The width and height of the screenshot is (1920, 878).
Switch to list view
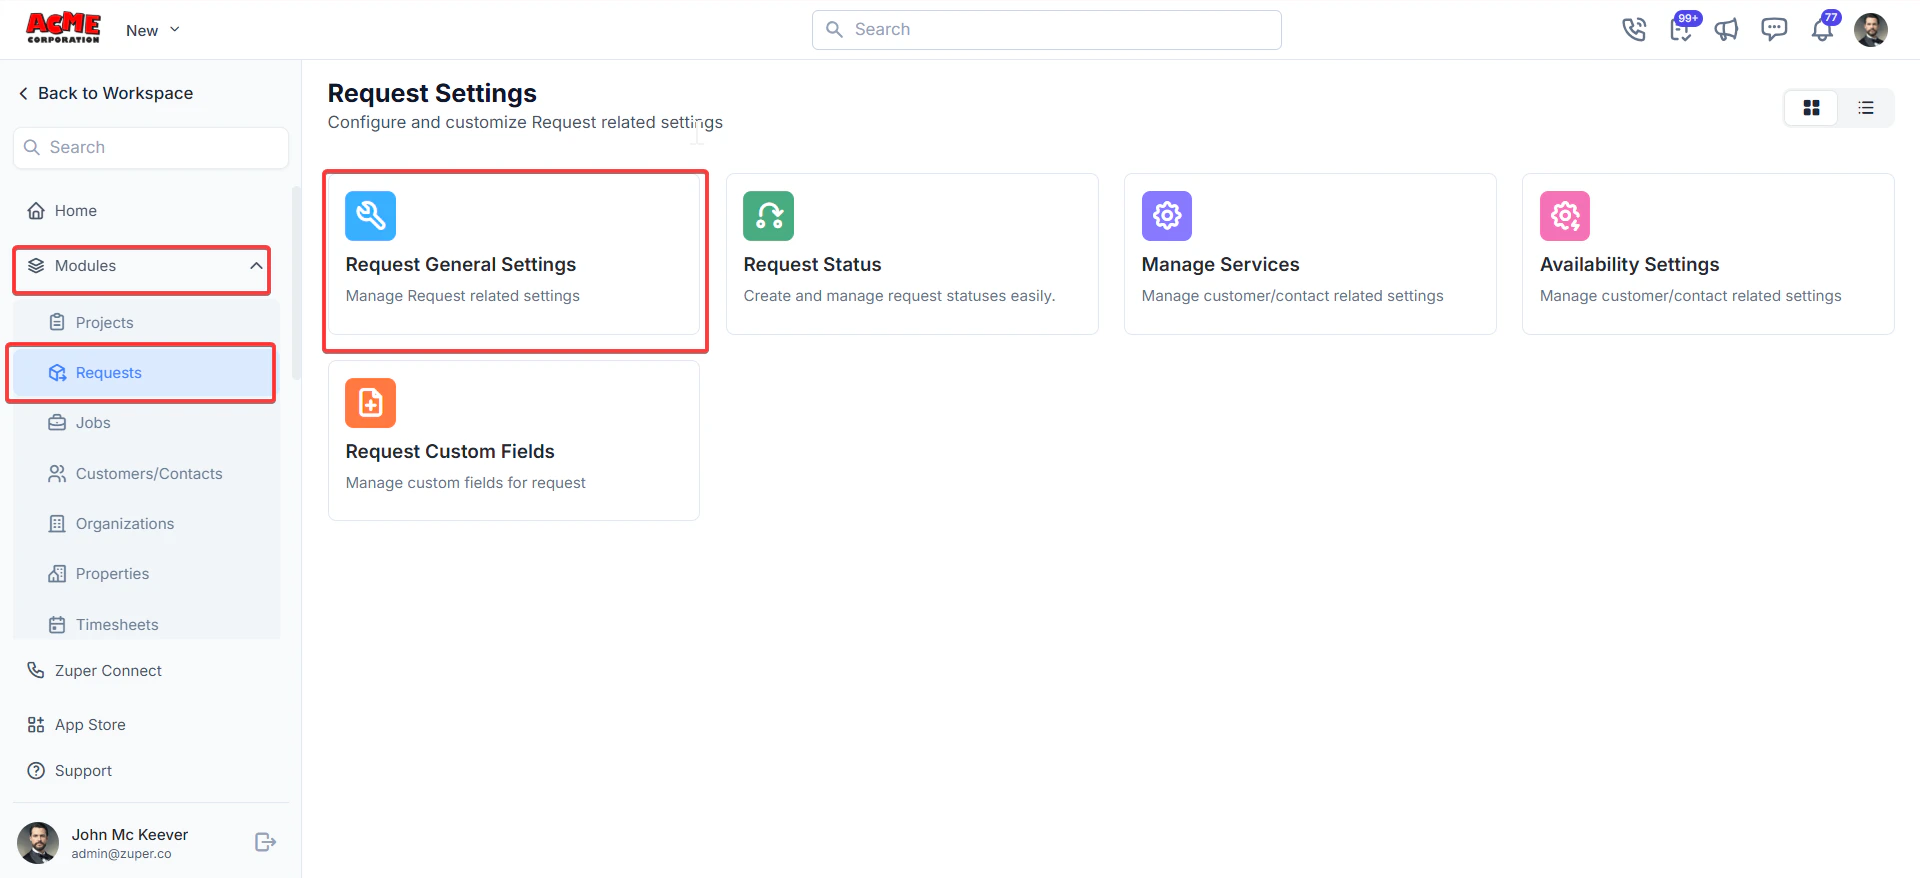tap(1866, 108)
